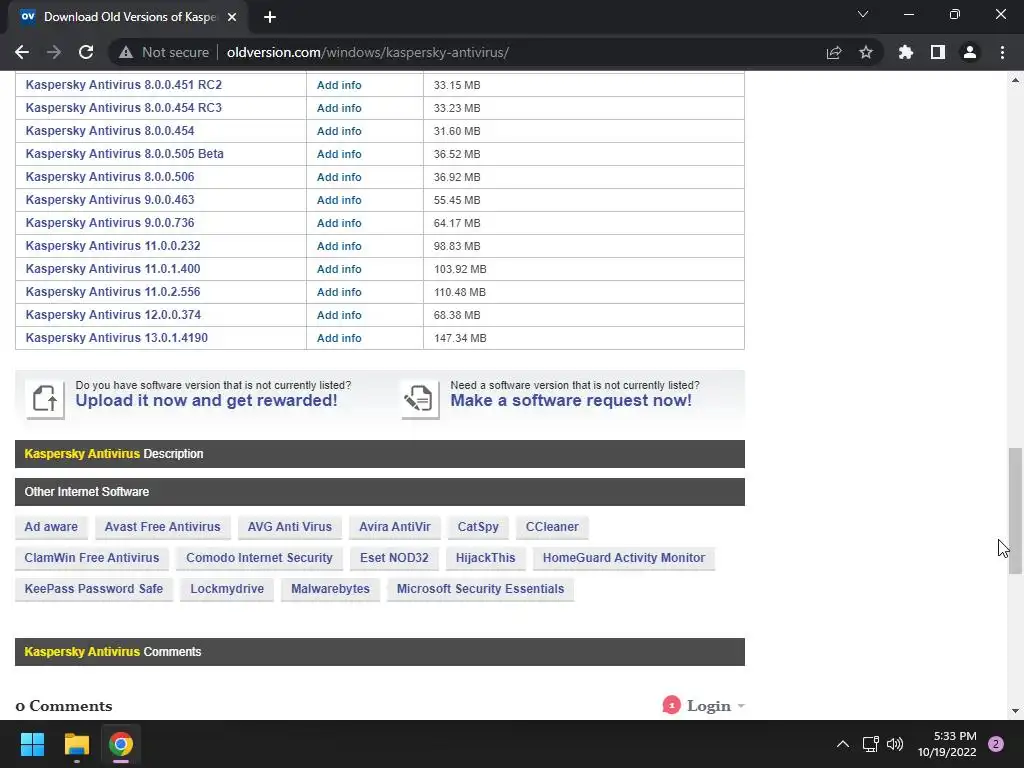The height and width of the screenshot is (768, 1024).
Task: Toggle the browser side panel
Action: [x=938, y=52]
